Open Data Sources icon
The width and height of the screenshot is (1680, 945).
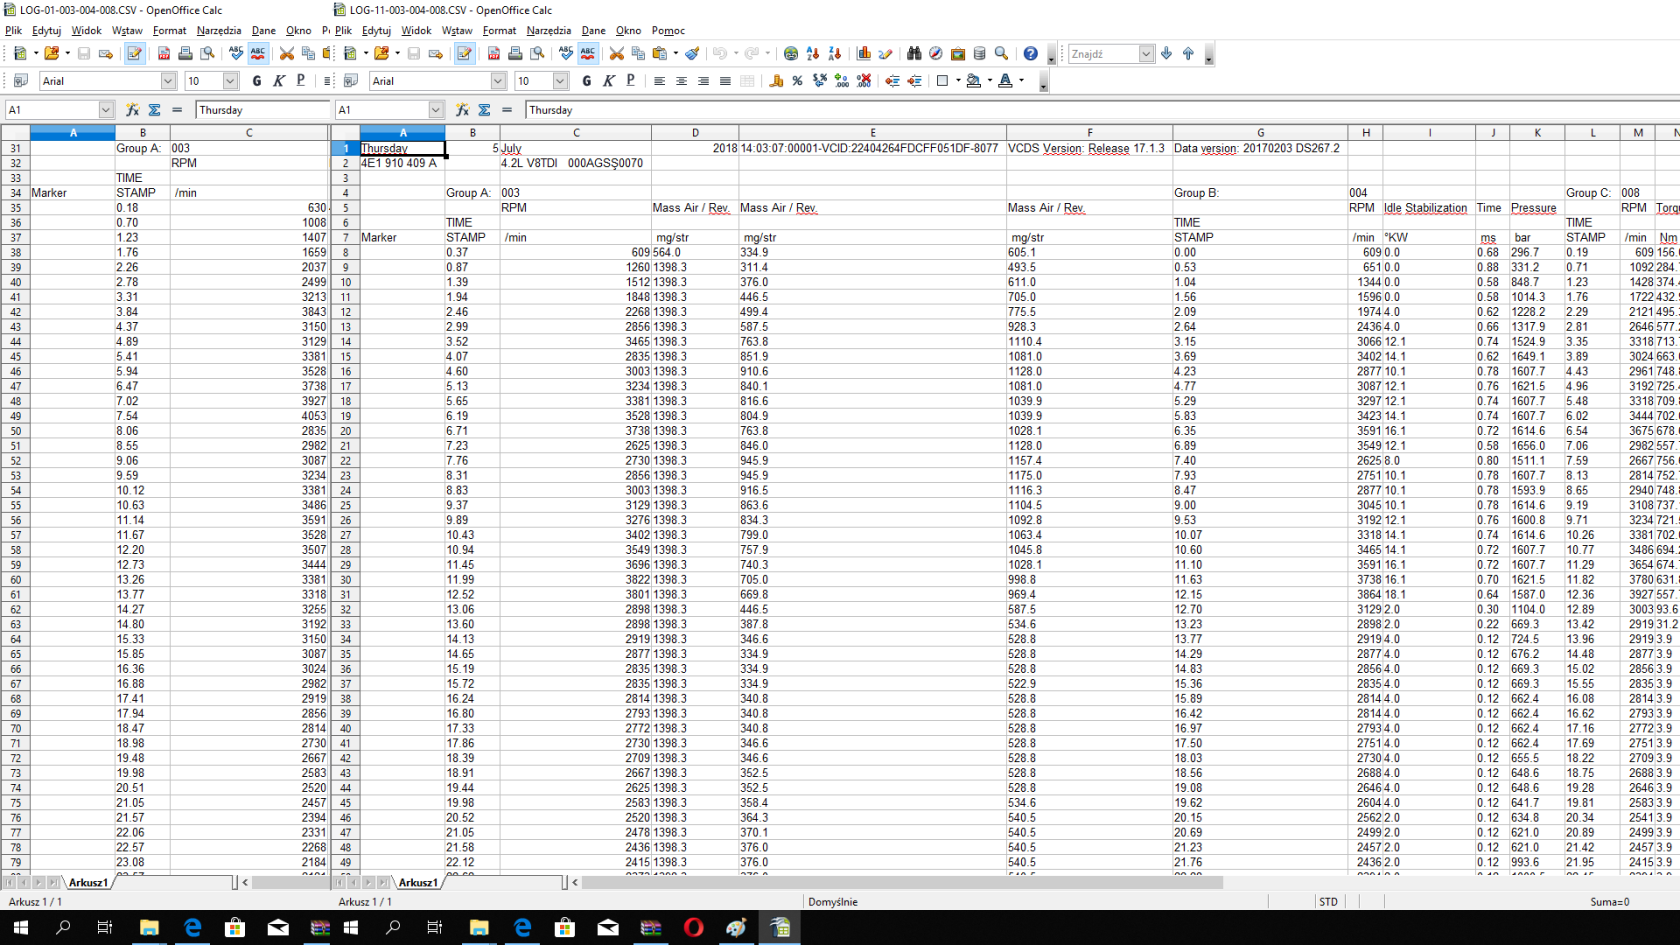[980, 54]
